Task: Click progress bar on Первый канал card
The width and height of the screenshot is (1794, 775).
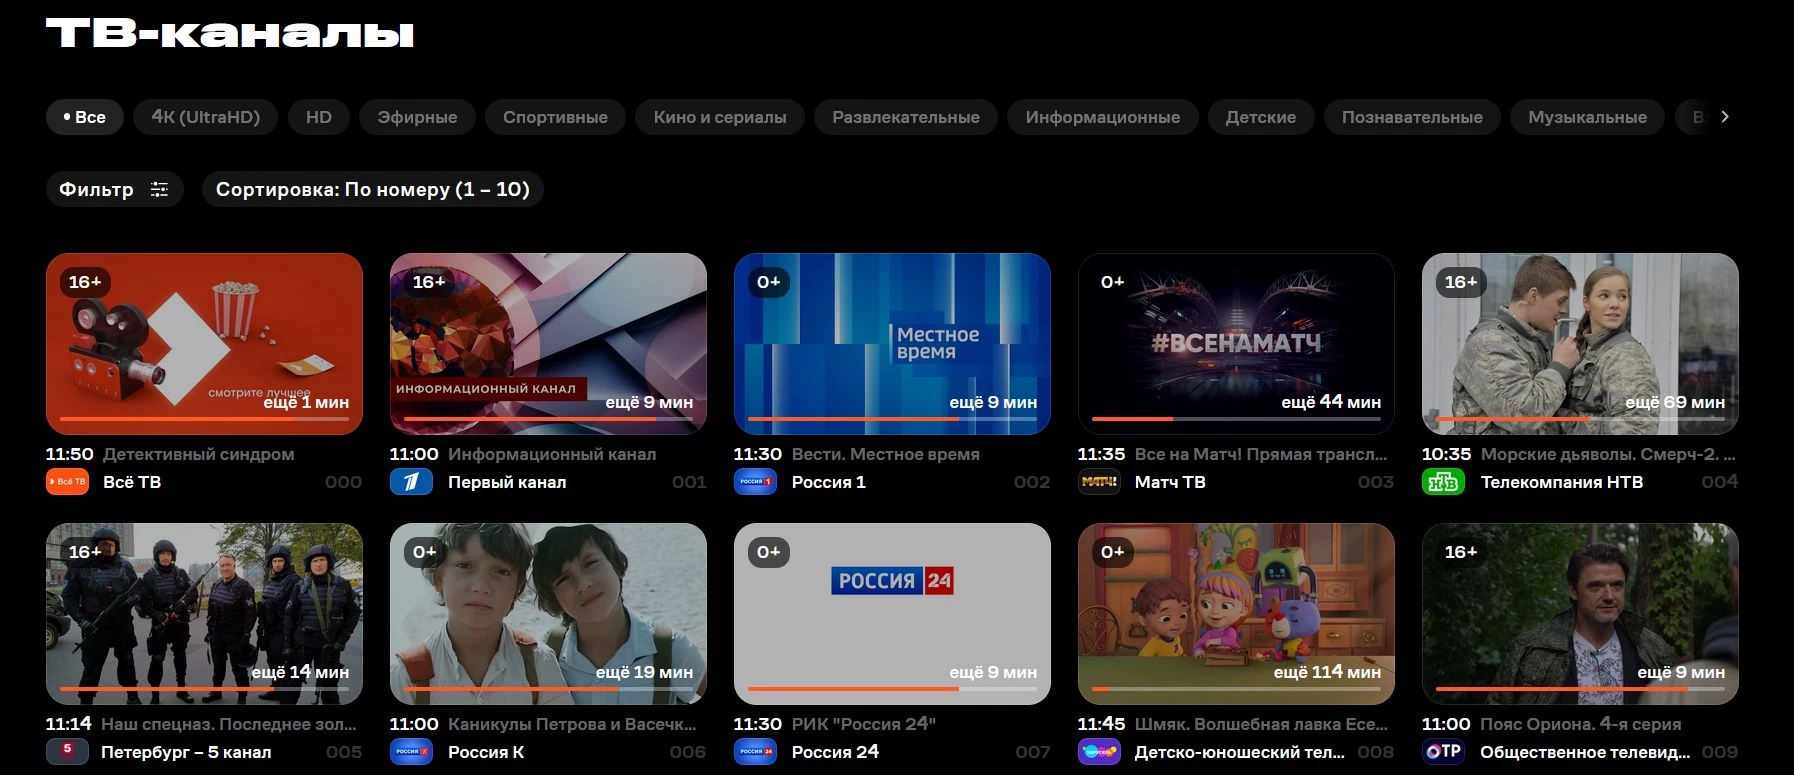Action: (548, 419)
